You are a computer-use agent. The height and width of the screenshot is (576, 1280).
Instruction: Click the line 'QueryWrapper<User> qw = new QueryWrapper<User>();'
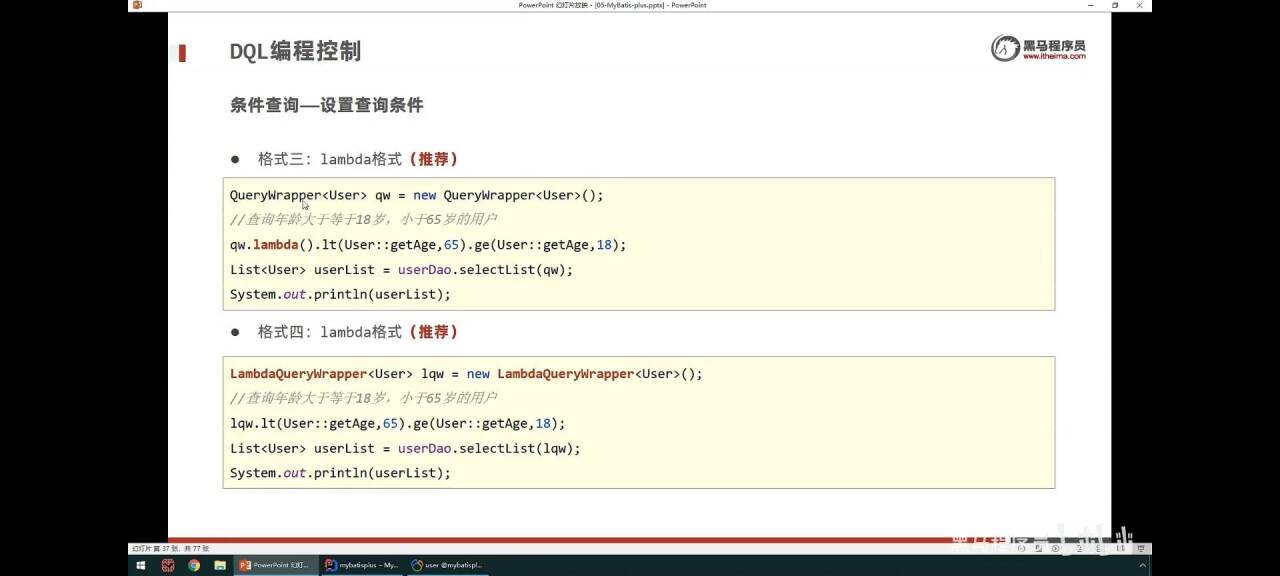point(417,195)
